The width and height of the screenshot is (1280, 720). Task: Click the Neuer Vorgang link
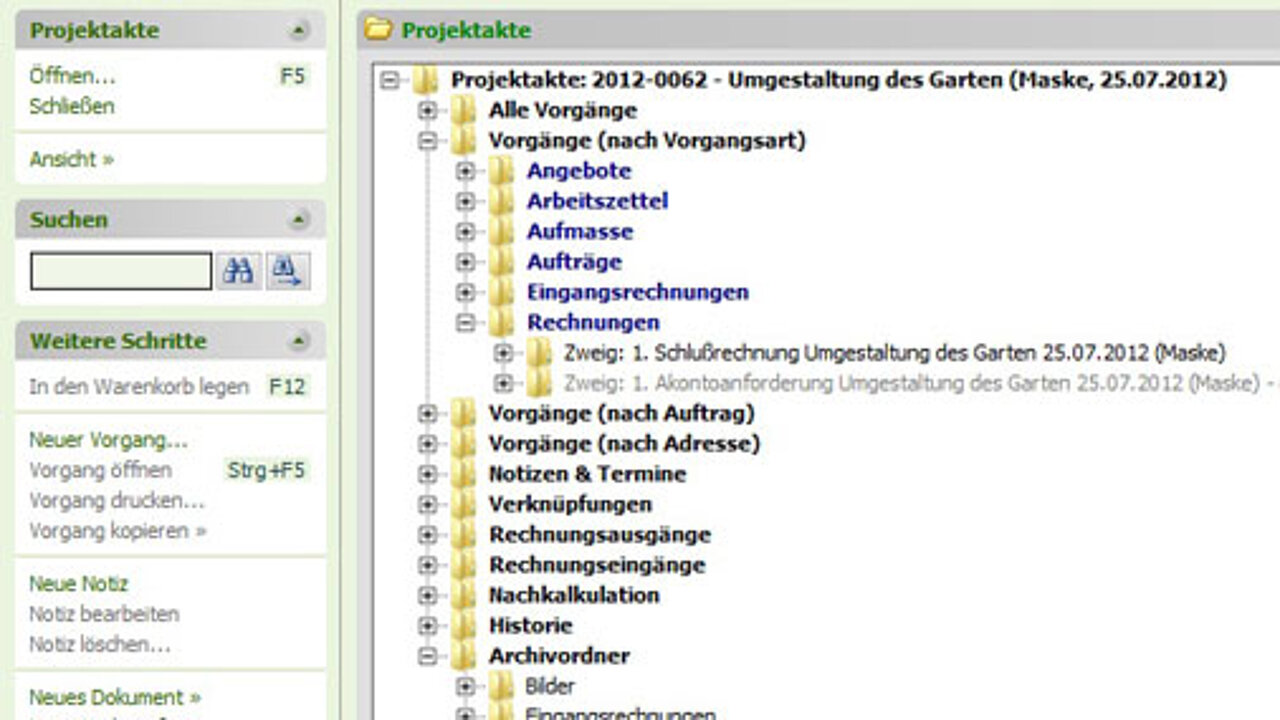pos(108,440)
